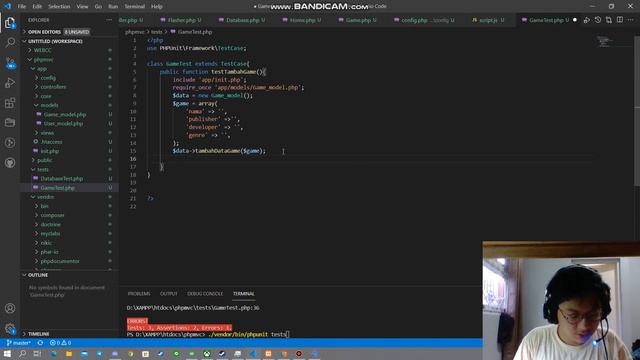This screenshot has height=360, width=640.
Task: Open .htaccess file in the explorer
Action: pos(70,142)
